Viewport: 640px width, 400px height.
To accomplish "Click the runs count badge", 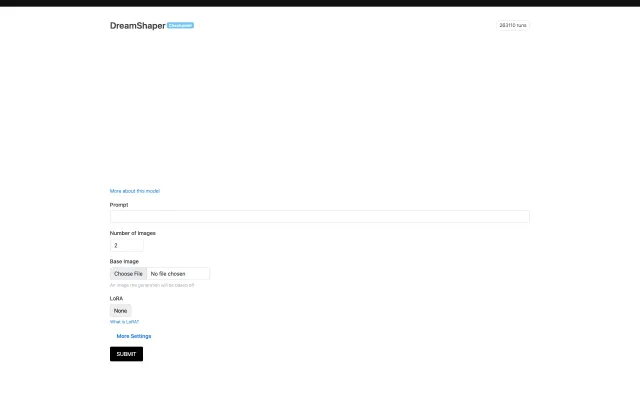I will [512, 25].
